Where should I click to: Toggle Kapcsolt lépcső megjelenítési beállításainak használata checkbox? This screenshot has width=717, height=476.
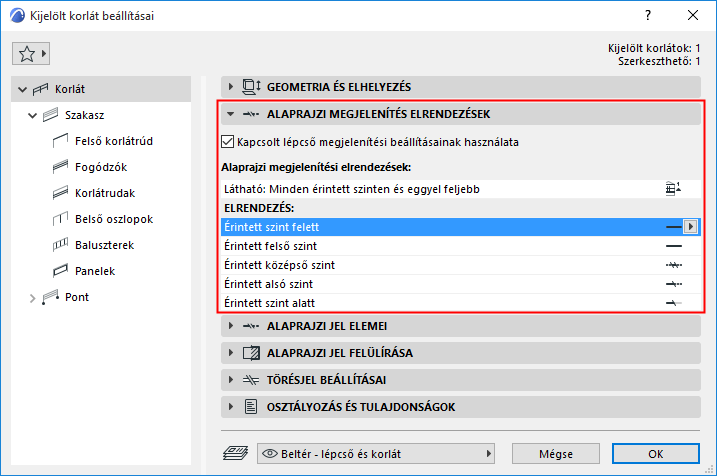227,142
